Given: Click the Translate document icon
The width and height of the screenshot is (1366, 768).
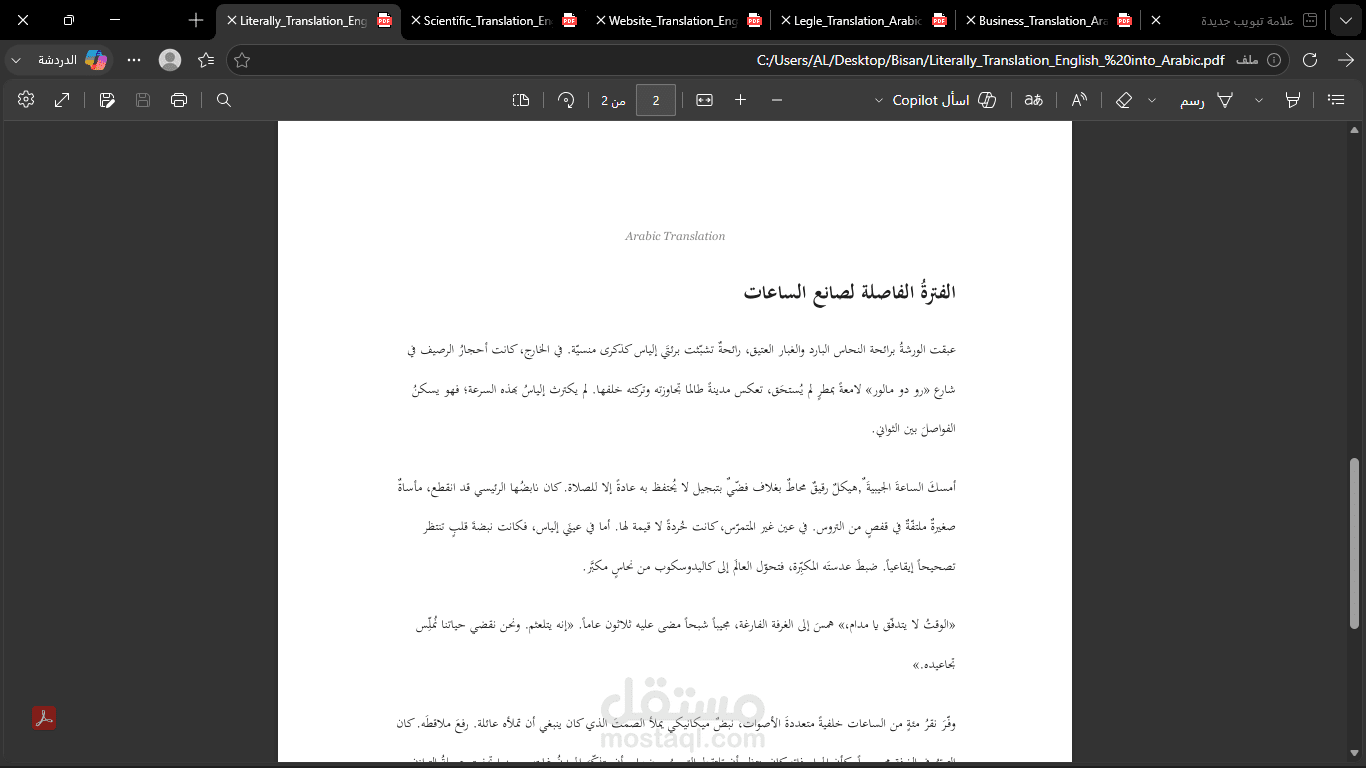Looking at the screenshot, I should [1033, 100].
